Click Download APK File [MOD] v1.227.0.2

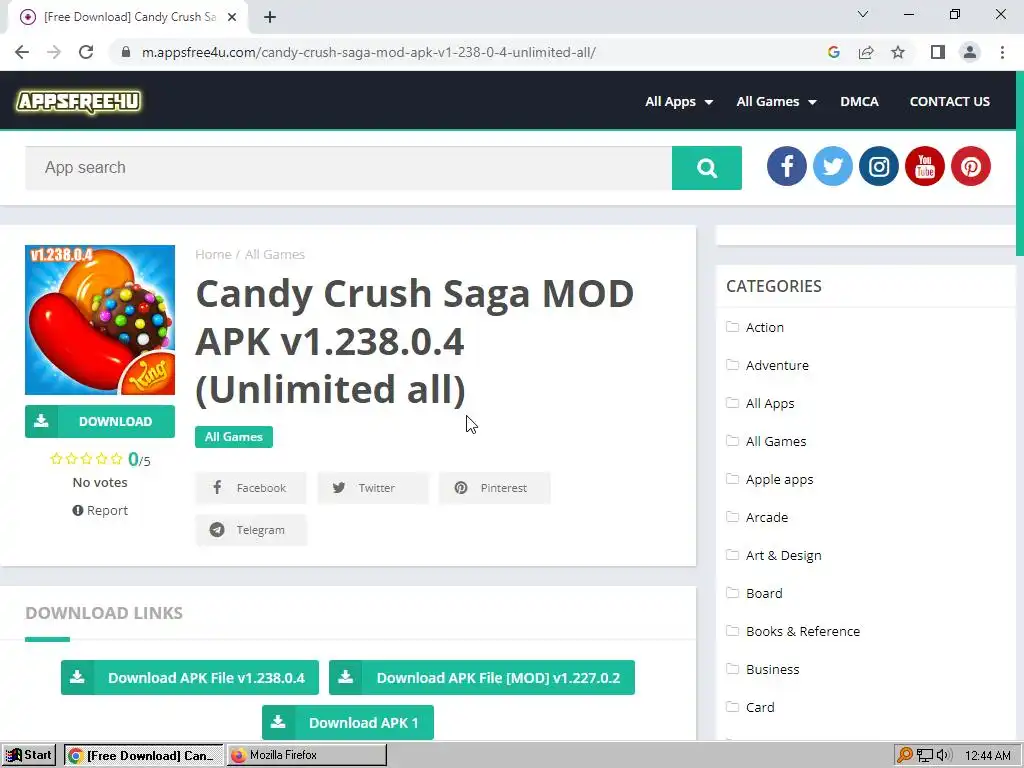[482, 678]
